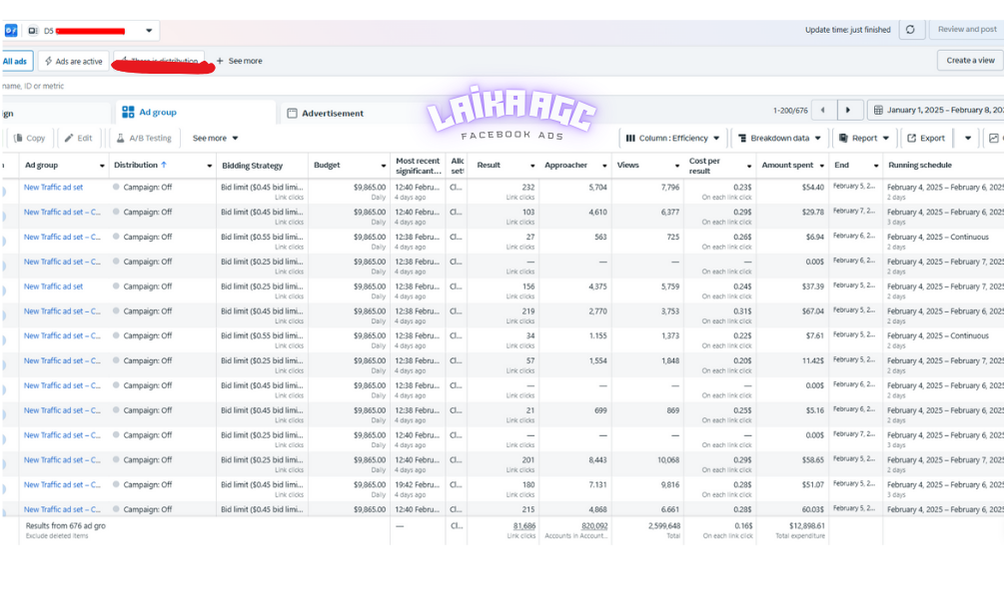Go to next page arrow
The height and width of the screenshot is (590, 1004).
point(848,110)
